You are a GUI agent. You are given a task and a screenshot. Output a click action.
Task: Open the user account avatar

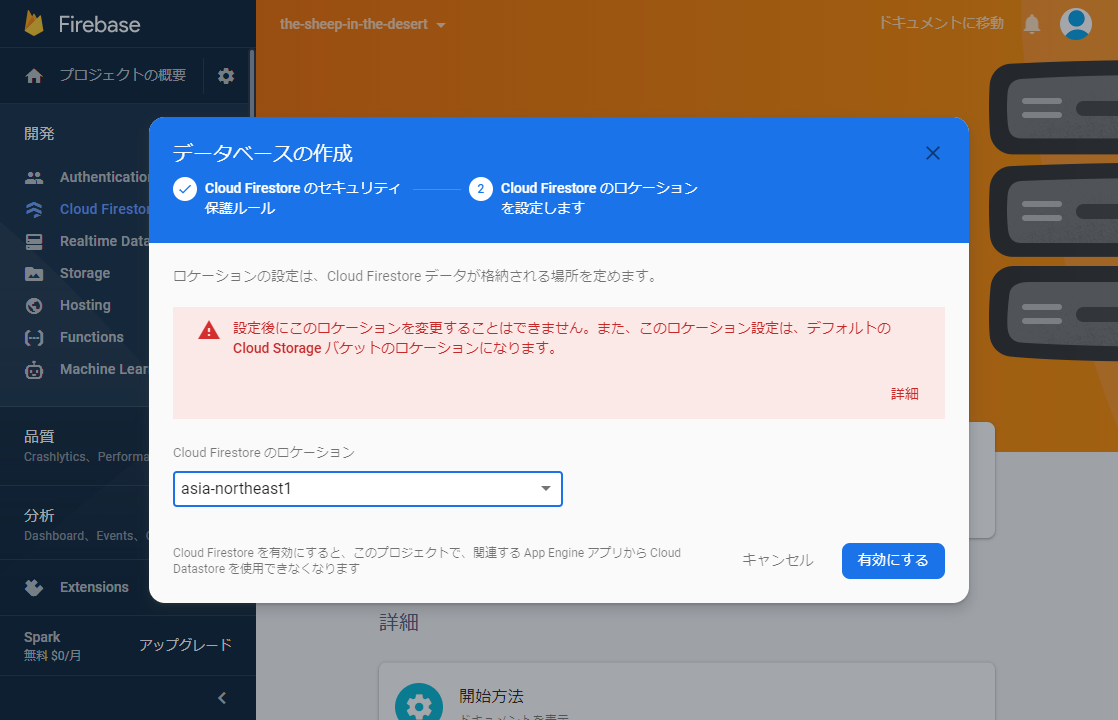point(1075,23)
